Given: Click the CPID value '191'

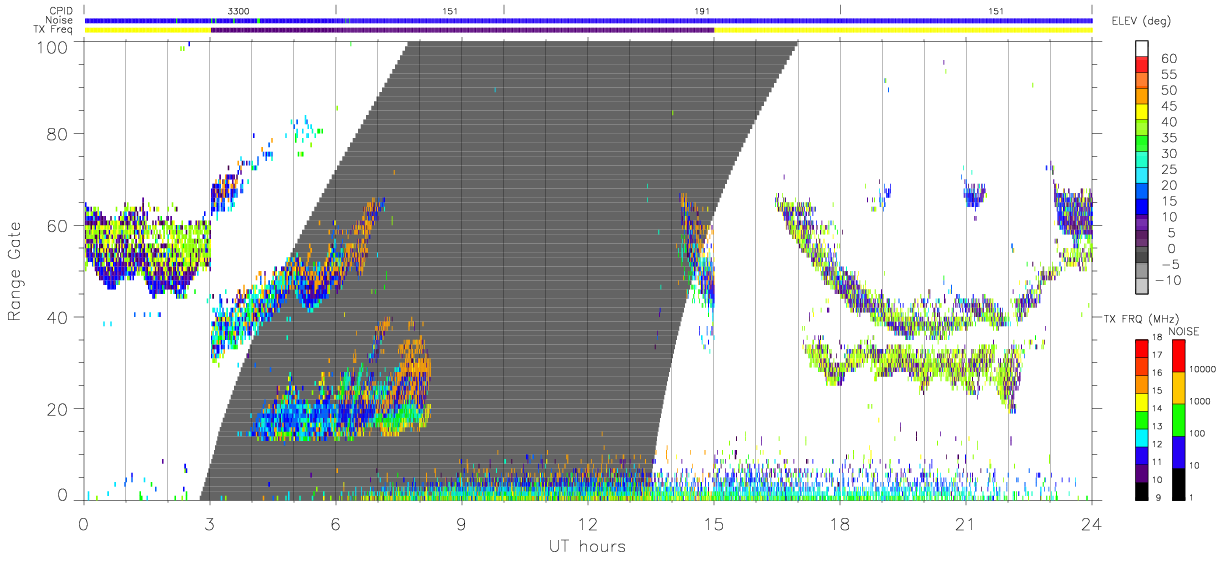Looking at the screenshot, I should 702,10.
